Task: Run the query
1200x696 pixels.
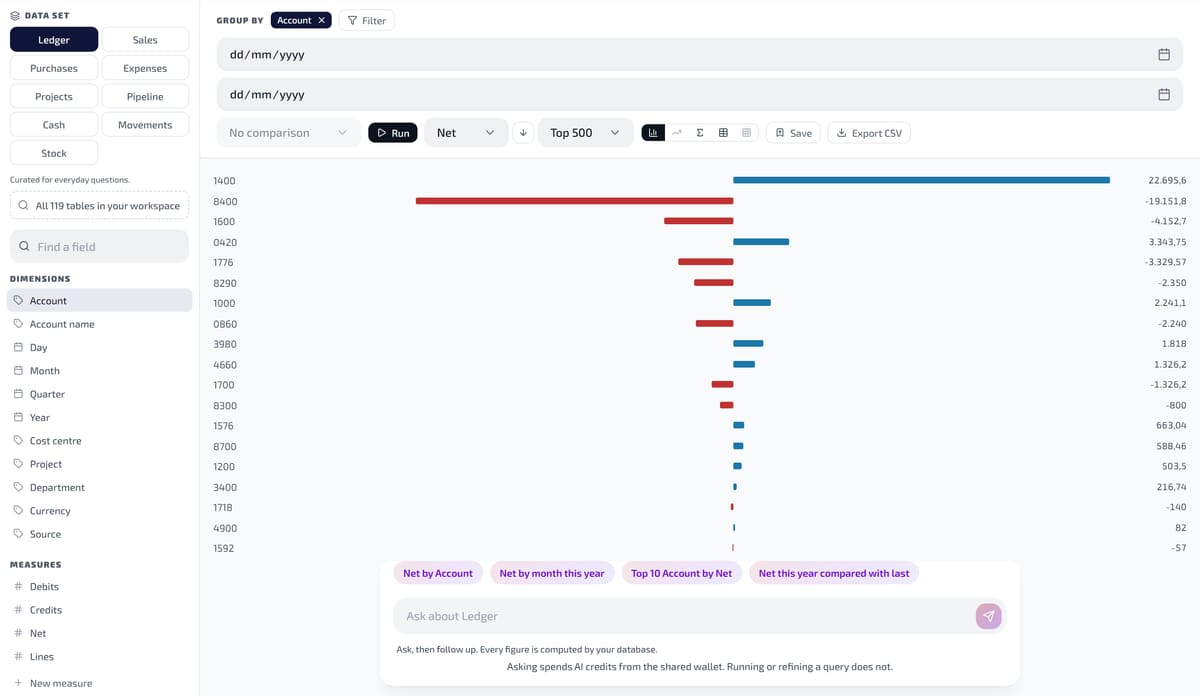Action: [x=393, y=132]
